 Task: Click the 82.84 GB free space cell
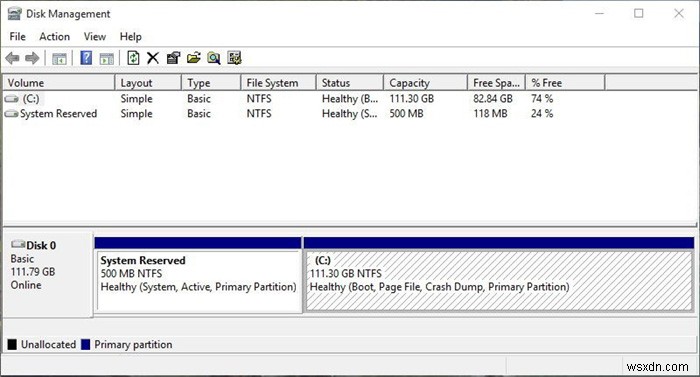pos(493,98)
